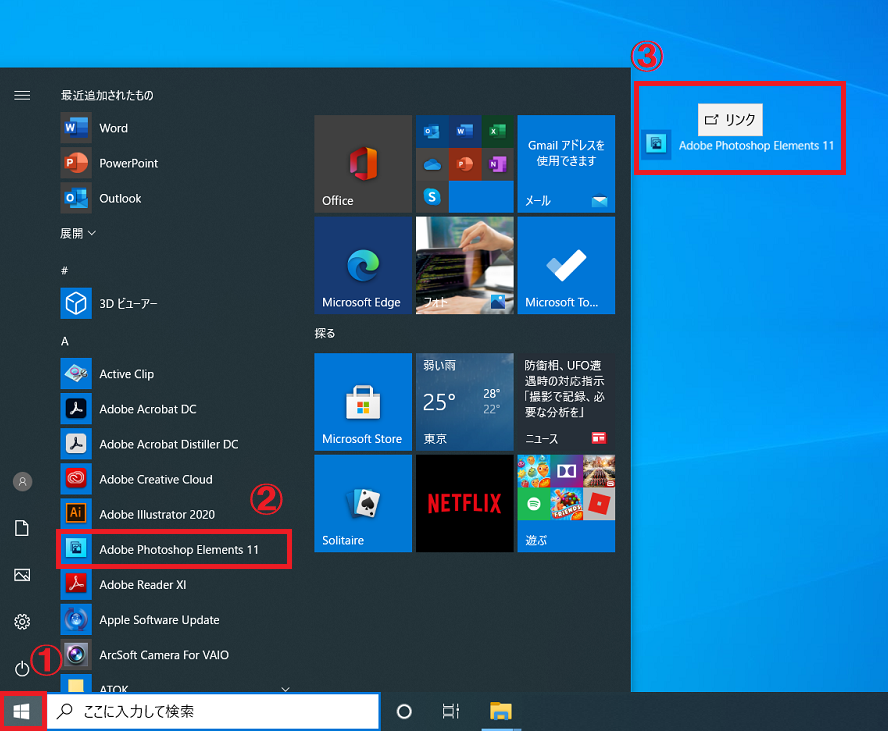Open the フォト photos tile
This screenshot has height=731, width=888.
(x=464, y=265)
